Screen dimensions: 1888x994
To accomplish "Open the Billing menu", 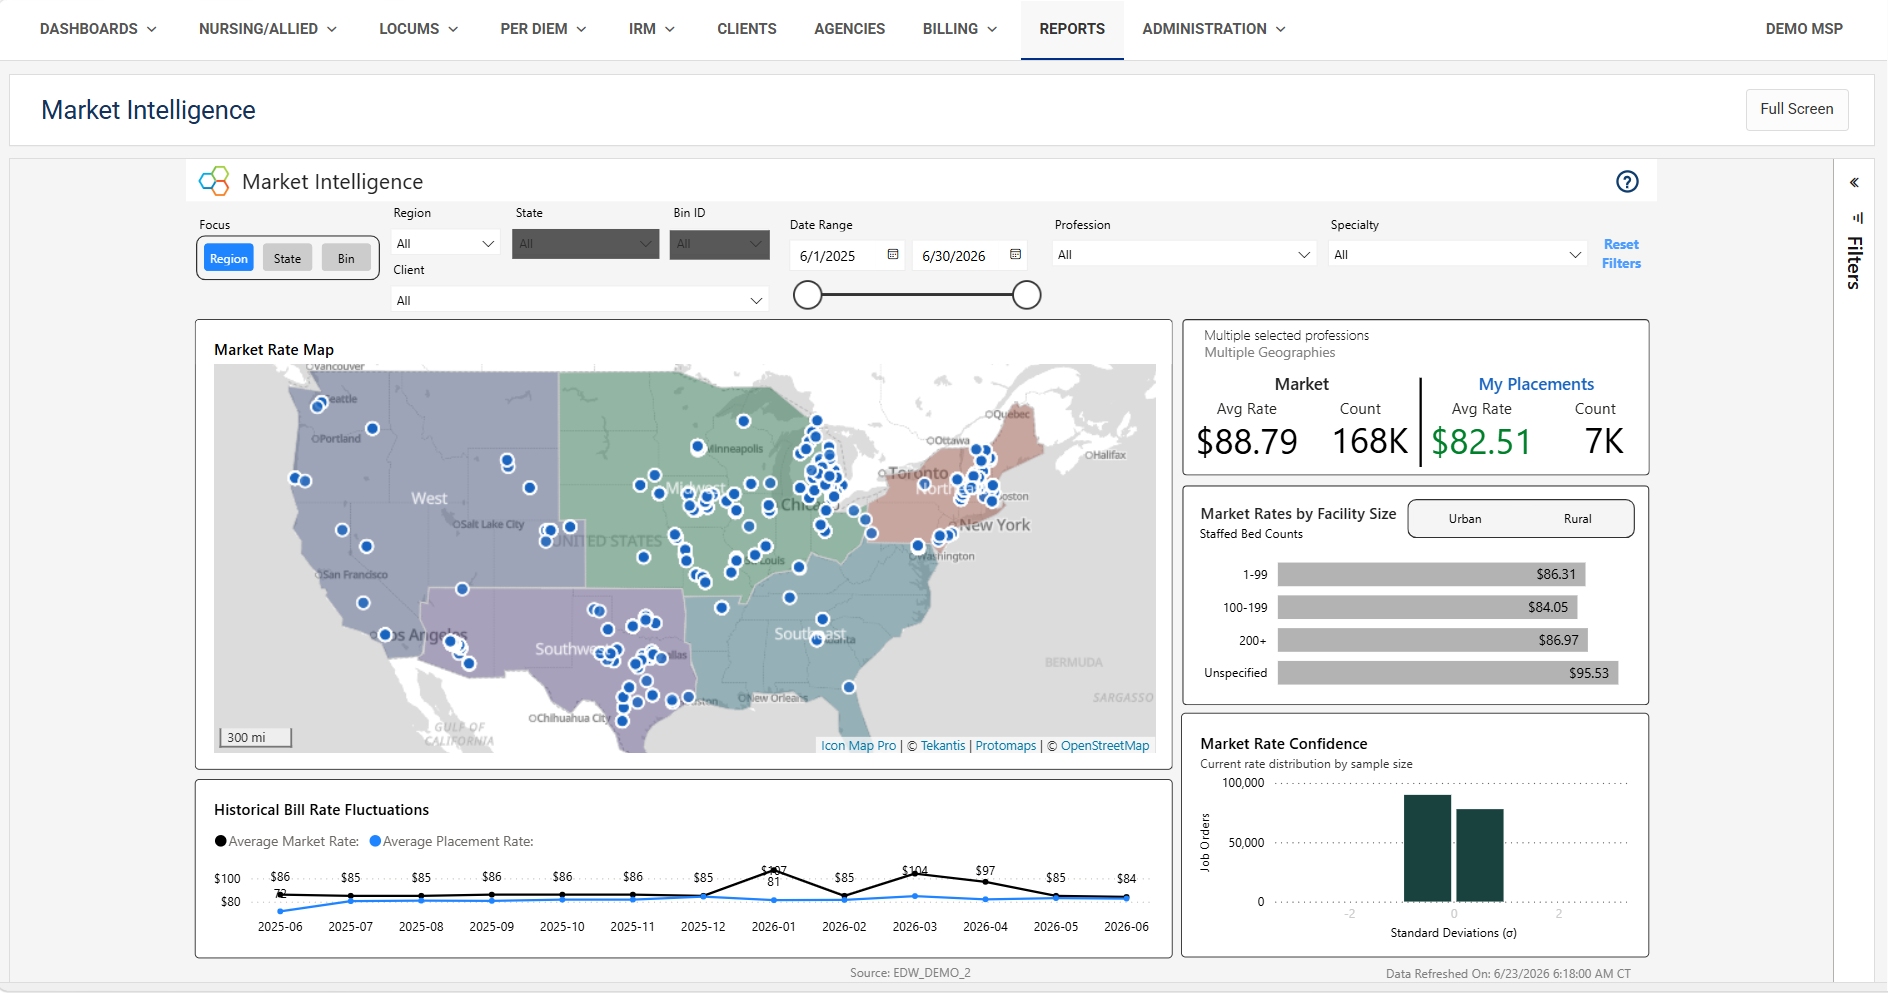I will (960, 29).
